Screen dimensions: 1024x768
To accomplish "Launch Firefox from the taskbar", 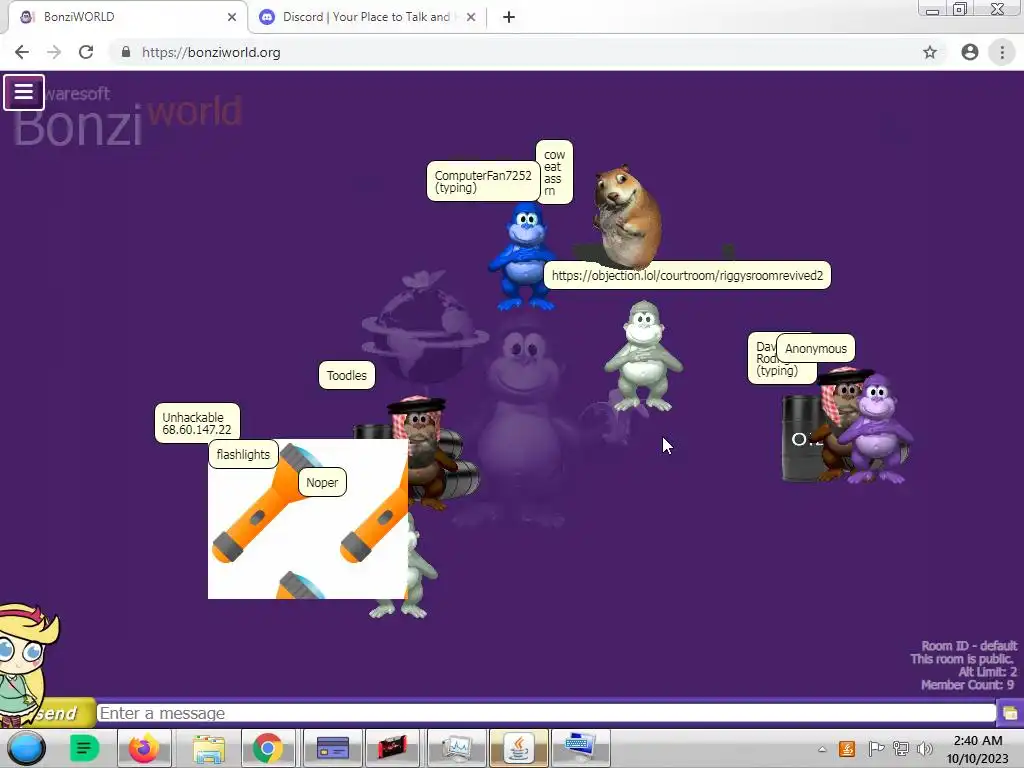I will click(x=144, y=748).
